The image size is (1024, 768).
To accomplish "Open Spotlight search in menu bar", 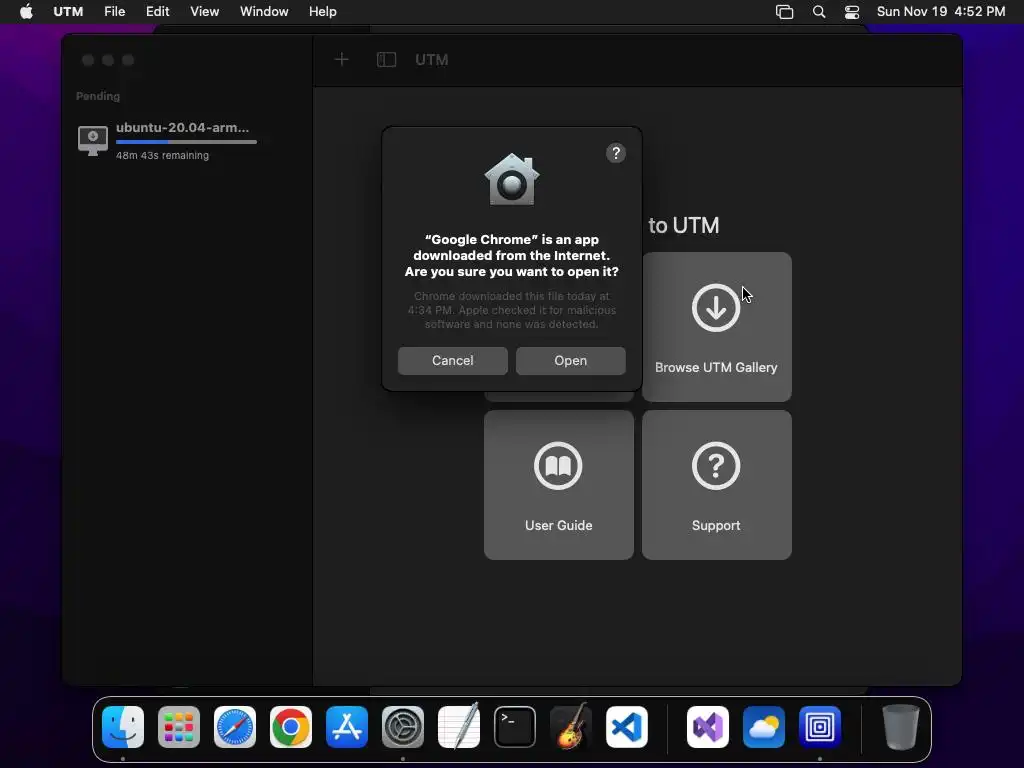I will pyautogui.click(x=818, y=12).
